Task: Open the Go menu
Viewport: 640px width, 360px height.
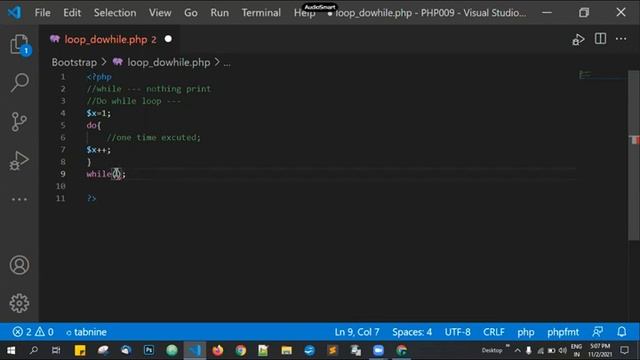Action: 191,13
